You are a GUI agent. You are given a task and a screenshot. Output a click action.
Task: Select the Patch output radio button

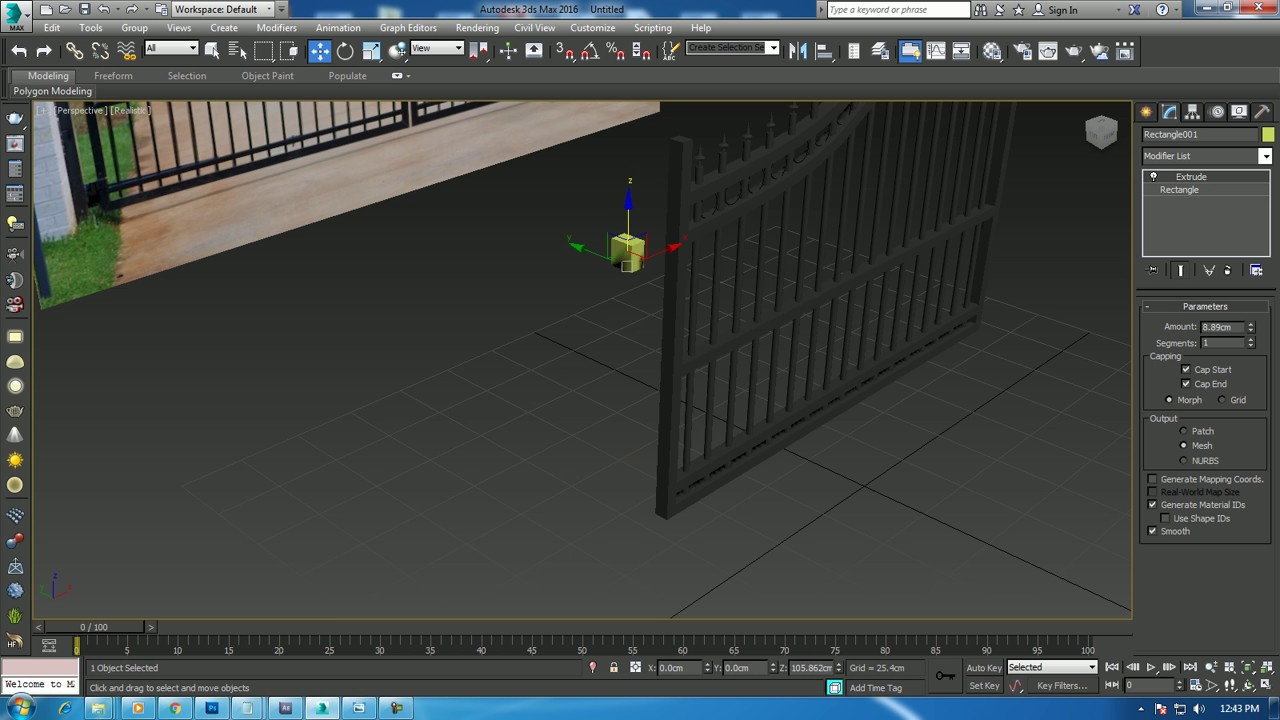[x=1184, y=431]
